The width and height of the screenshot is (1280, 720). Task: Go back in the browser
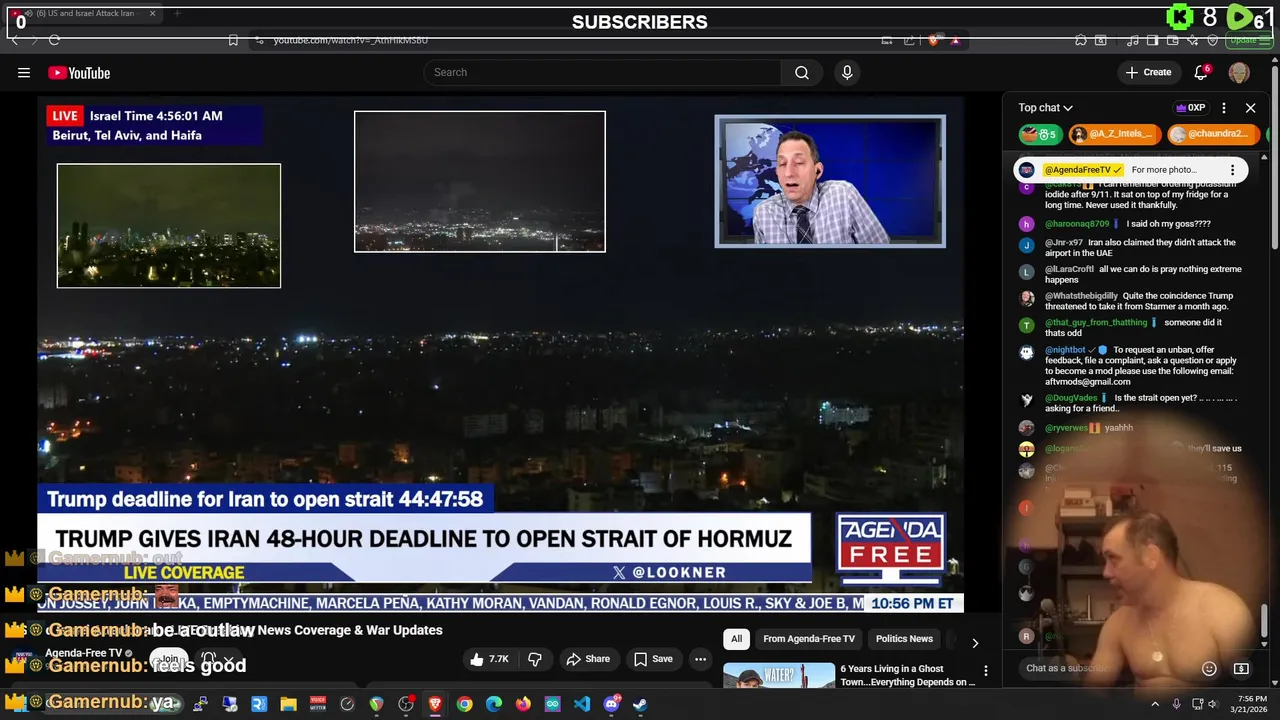point(14,40)
